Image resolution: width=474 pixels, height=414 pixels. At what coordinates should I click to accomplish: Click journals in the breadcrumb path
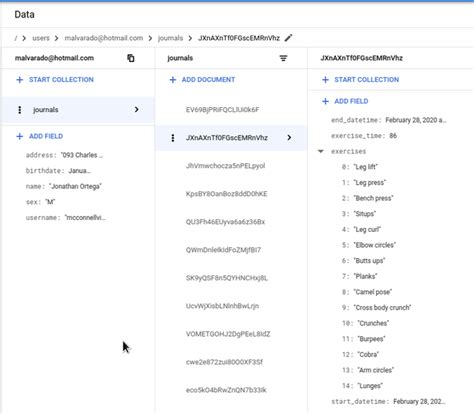170,38
